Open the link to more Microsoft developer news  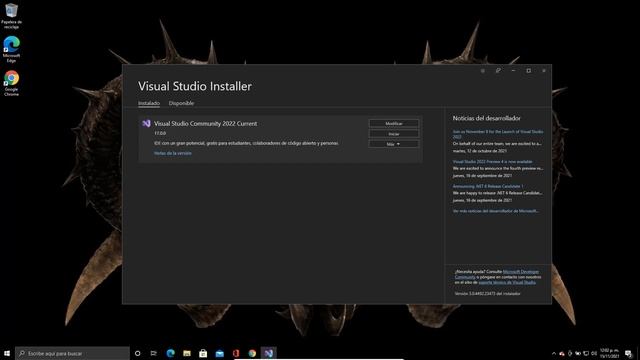coord(496,211)
